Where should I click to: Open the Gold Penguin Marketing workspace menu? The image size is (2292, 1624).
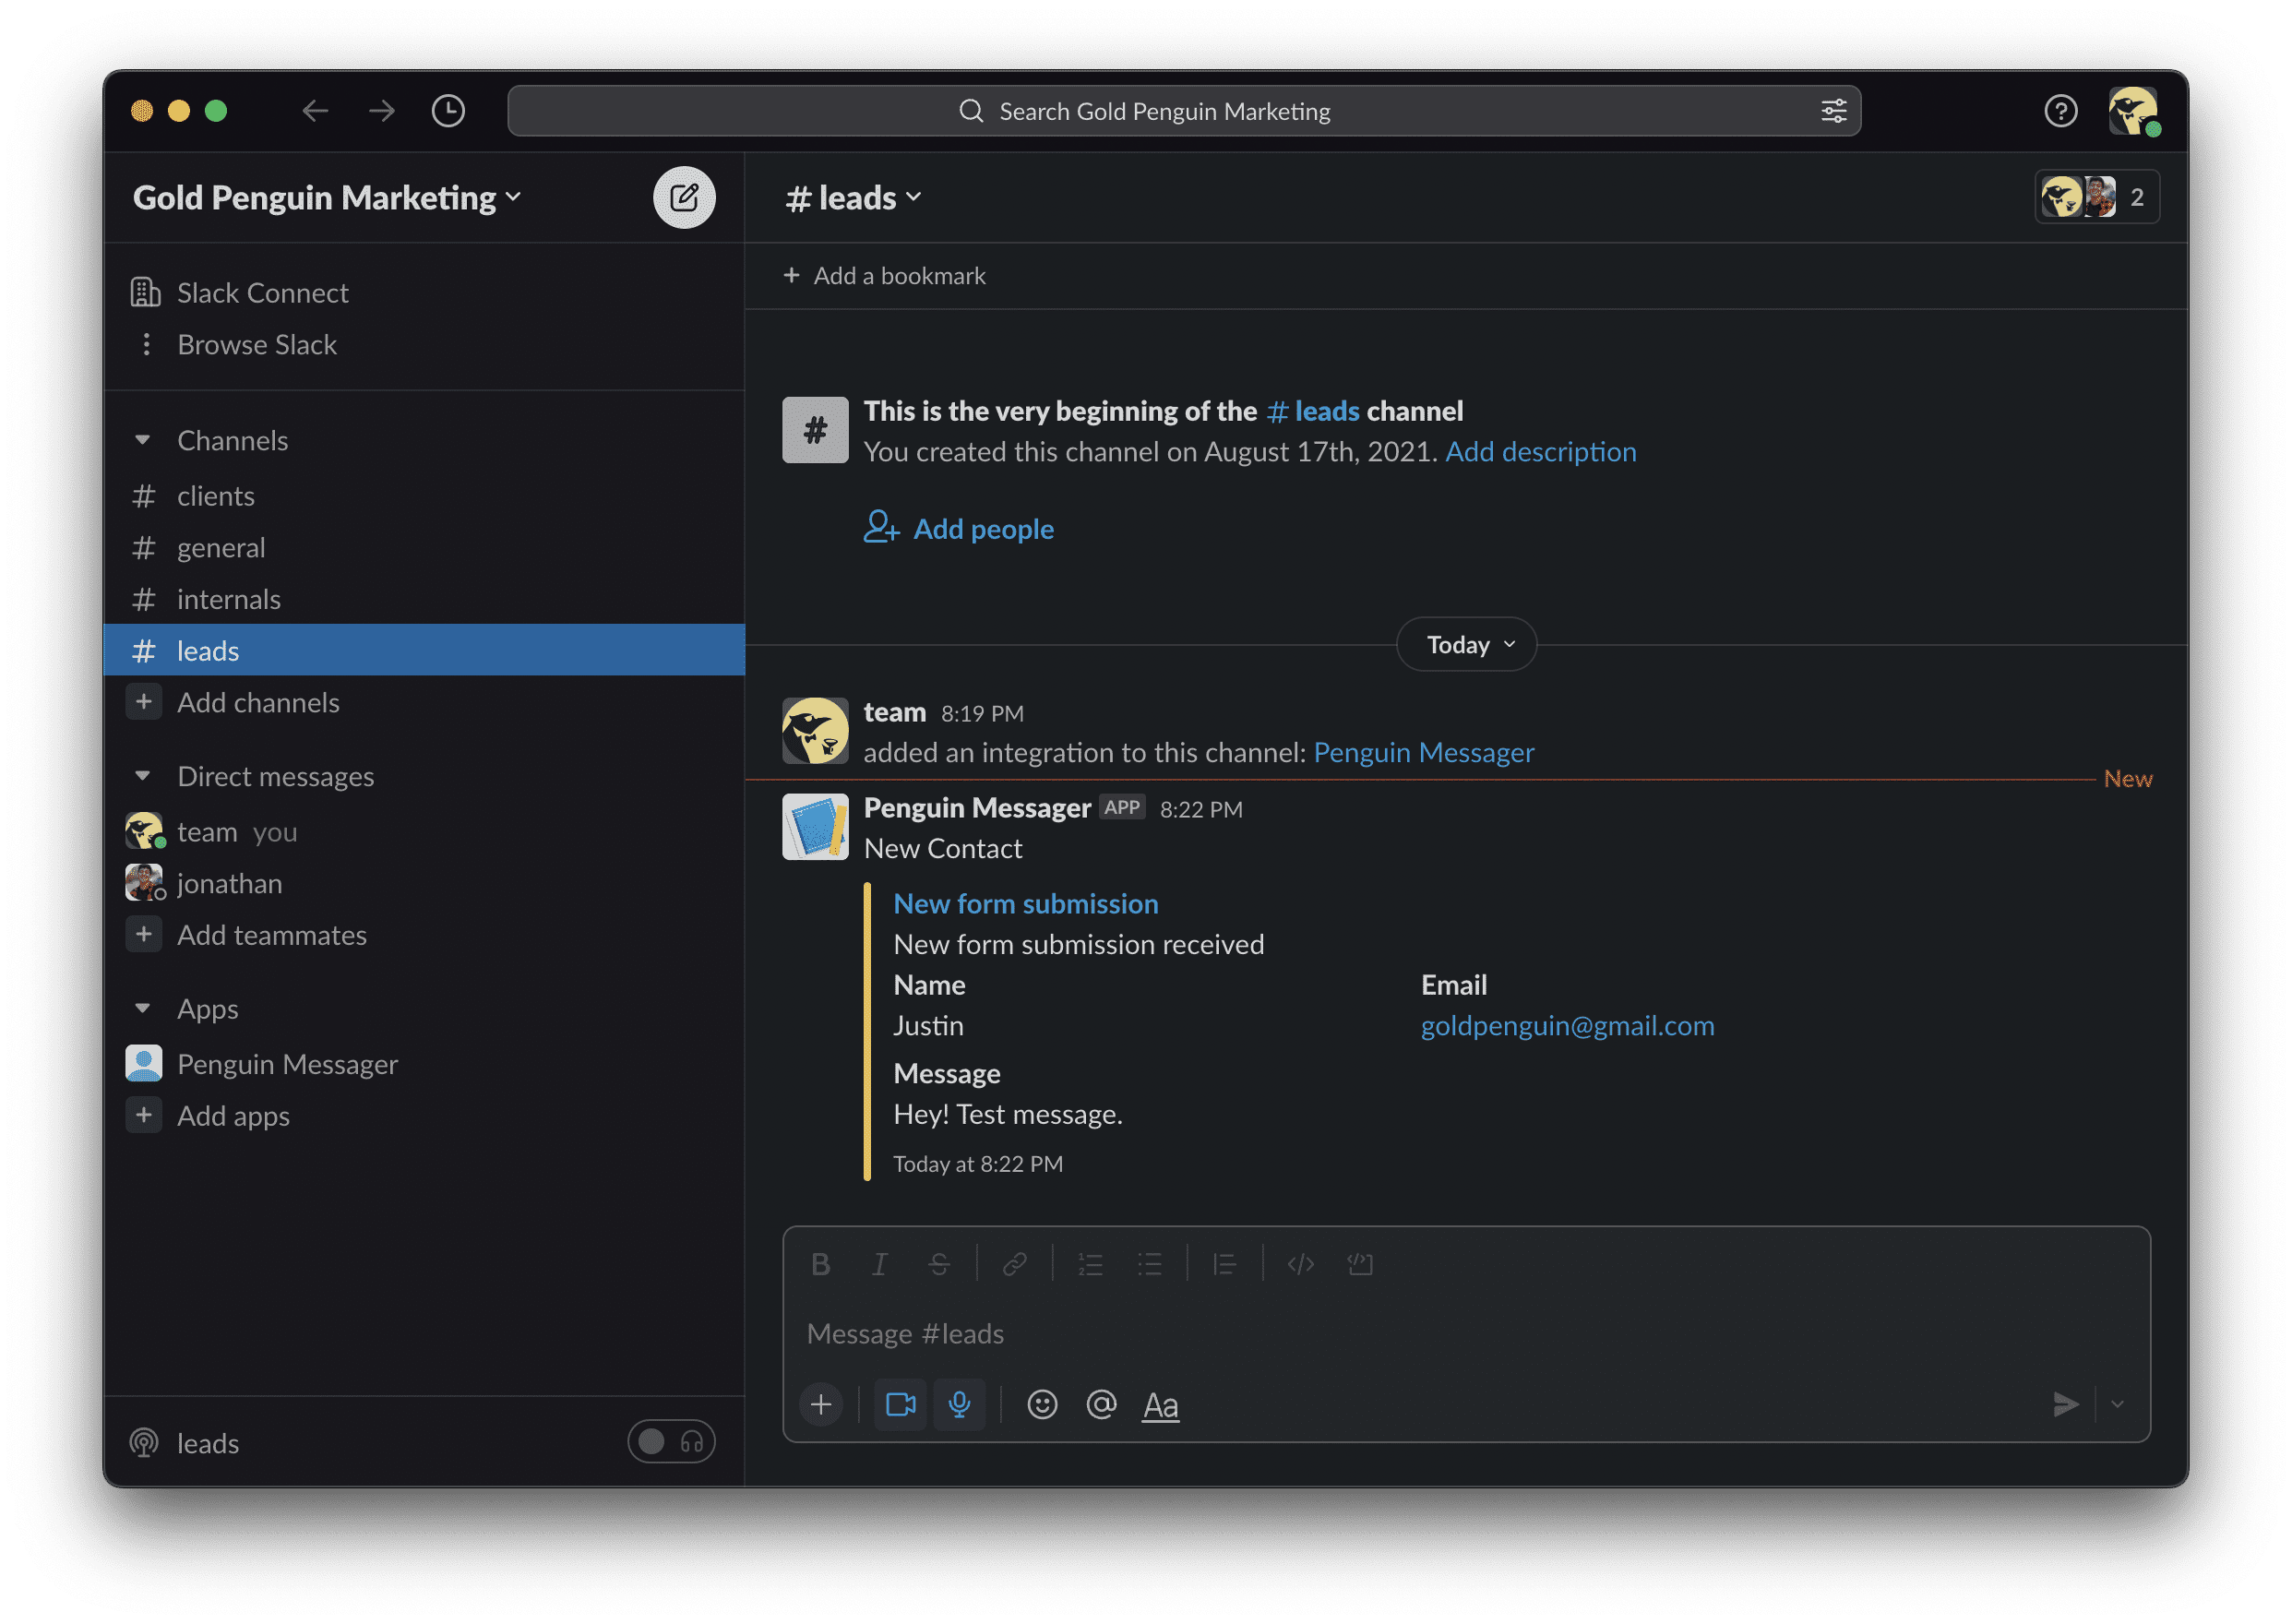327,197
